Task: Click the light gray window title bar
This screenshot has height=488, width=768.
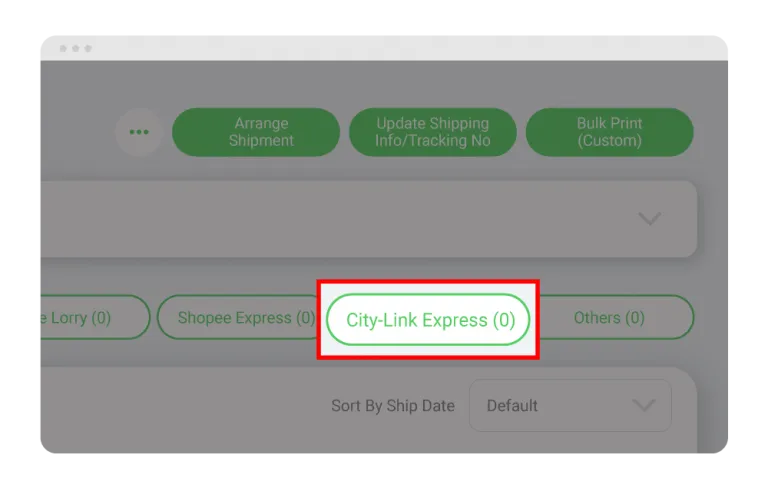Action: 384,48
